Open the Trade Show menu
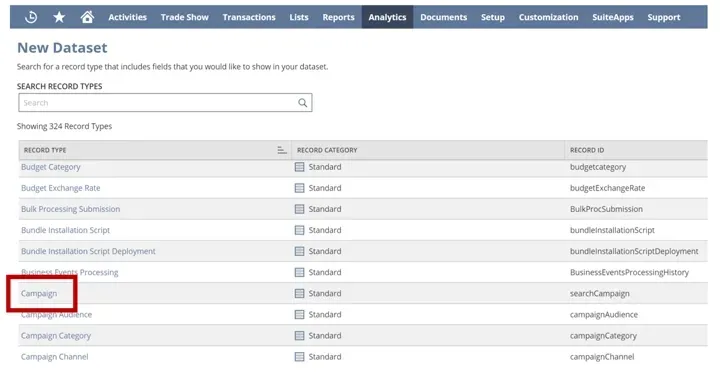720x375 pixels. [x=185, y=17]
